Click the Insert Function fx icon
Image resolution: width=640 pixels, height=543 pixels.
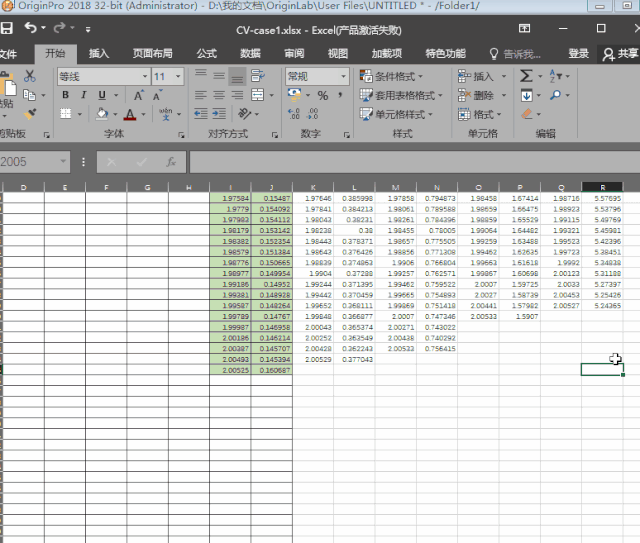pyautogui.click(x=171, y=161)
